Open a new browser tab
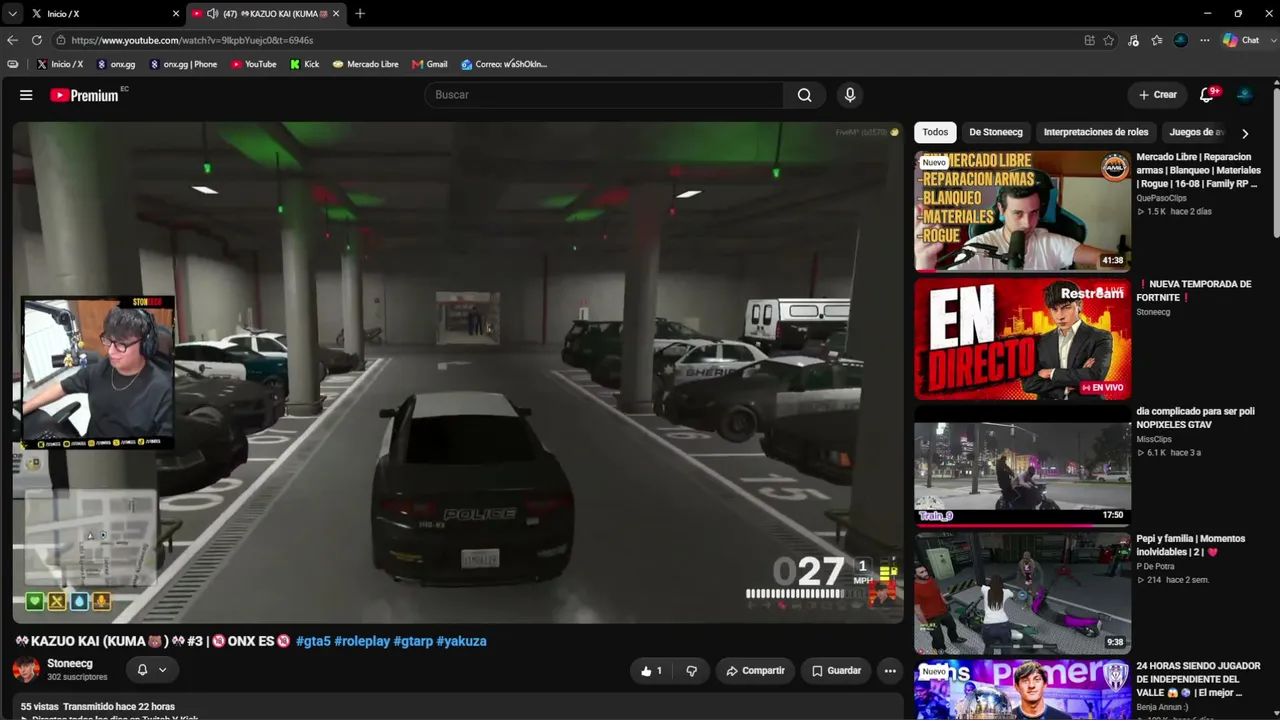The image size is (1280, 720). (x=360, y=14)
